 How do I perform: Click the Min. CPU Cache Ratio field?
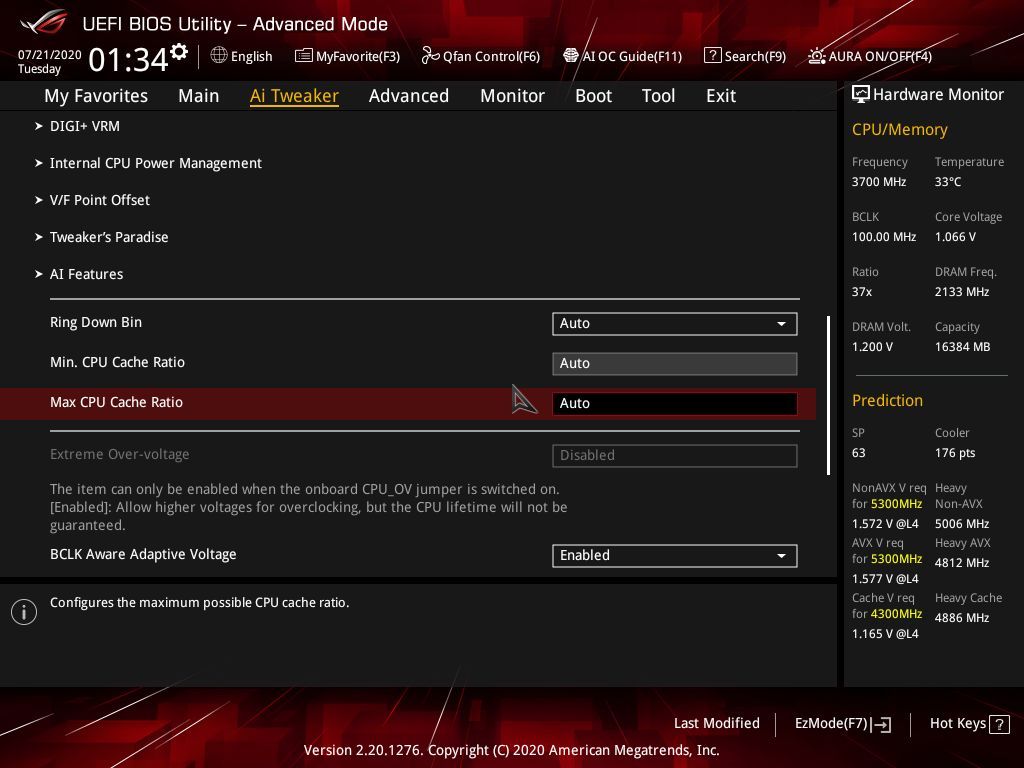point(675,364)
